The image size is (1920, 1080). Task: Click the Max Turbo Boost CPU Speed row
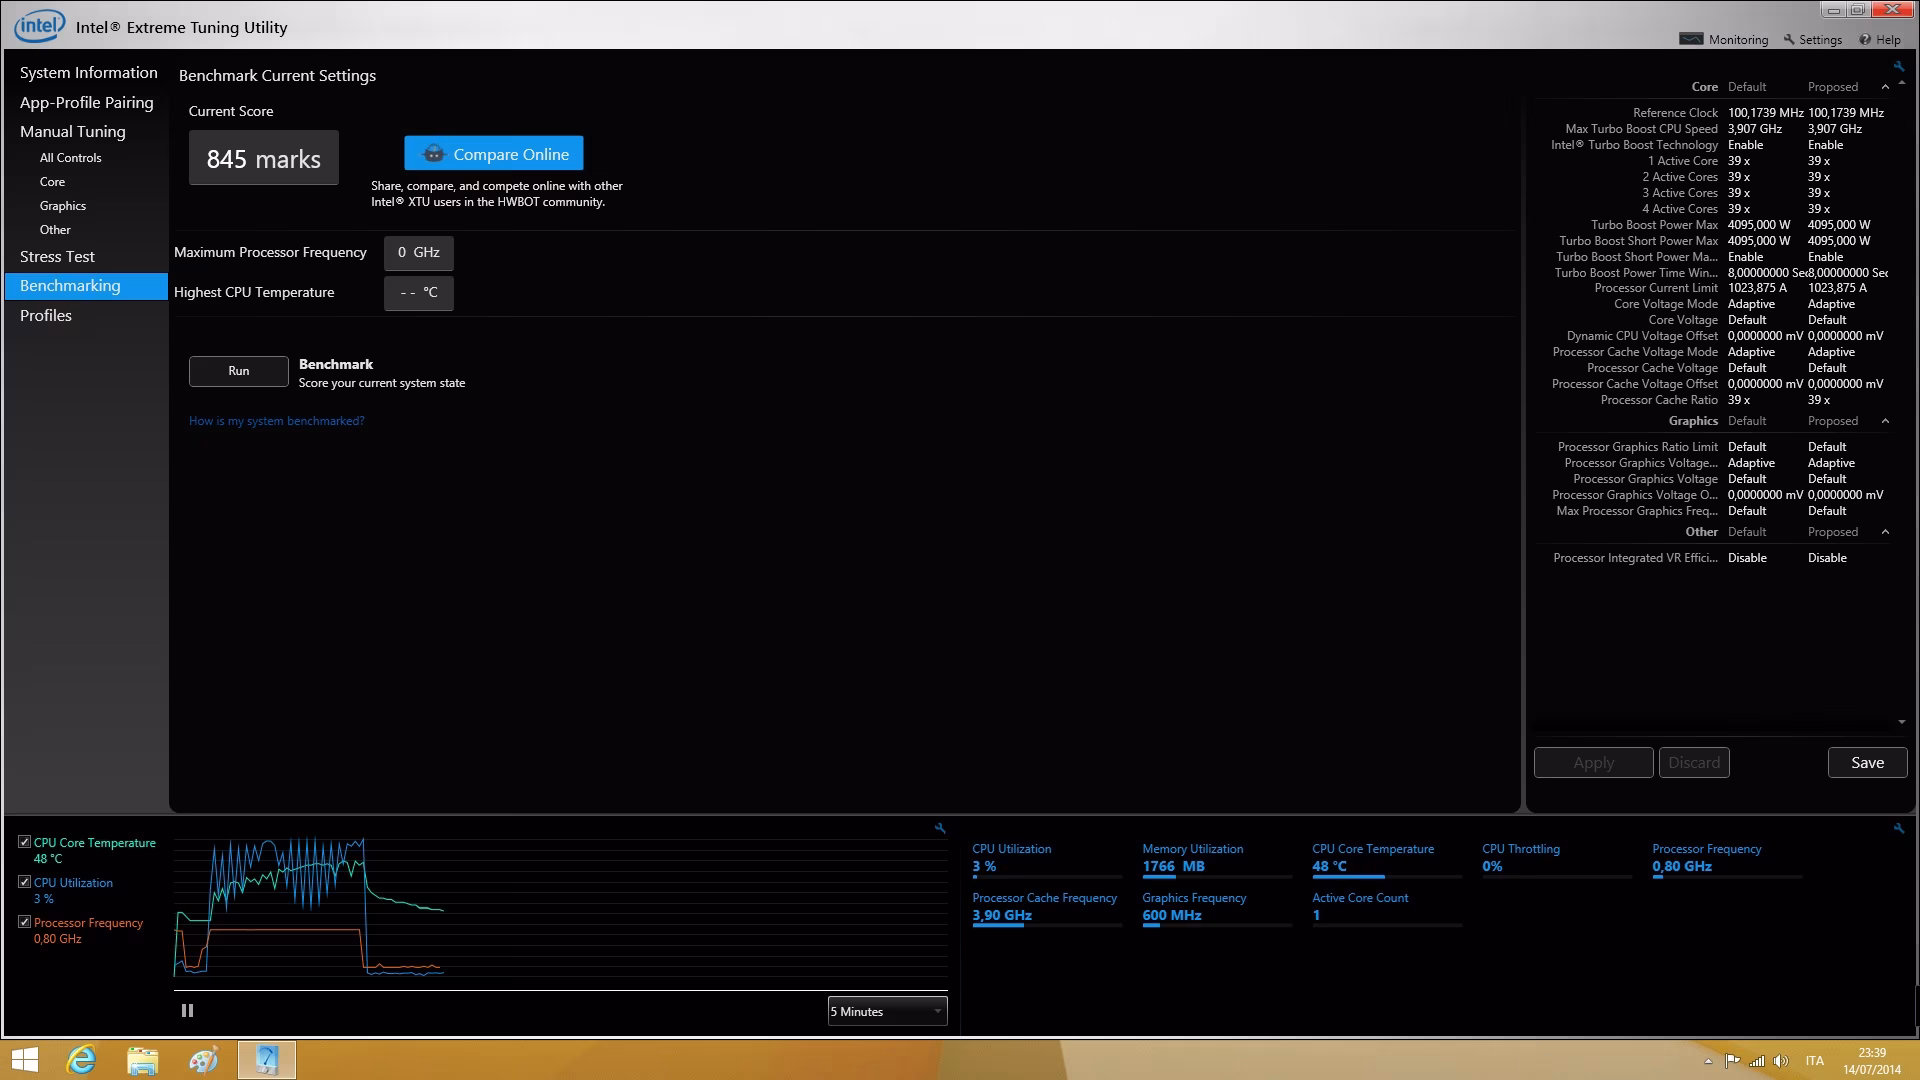point(1717,129)
